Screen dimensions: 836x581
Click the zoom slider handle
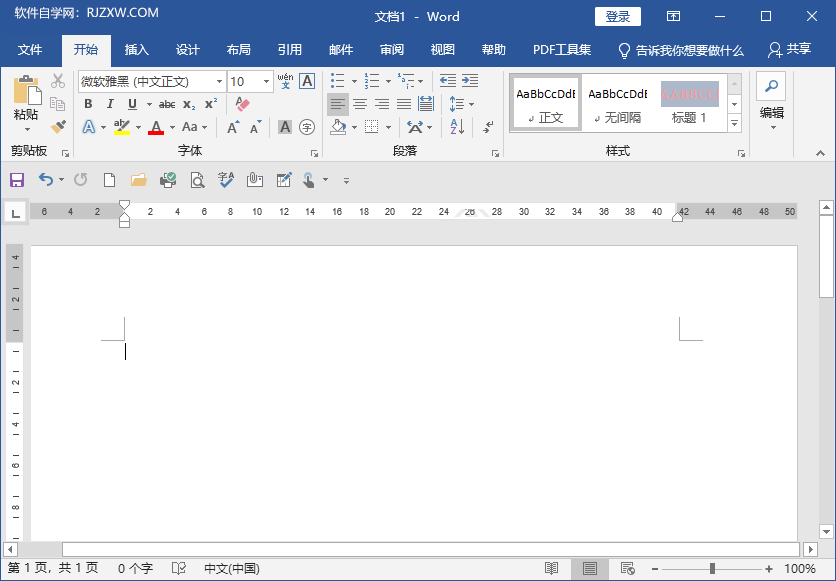(712, 569)
